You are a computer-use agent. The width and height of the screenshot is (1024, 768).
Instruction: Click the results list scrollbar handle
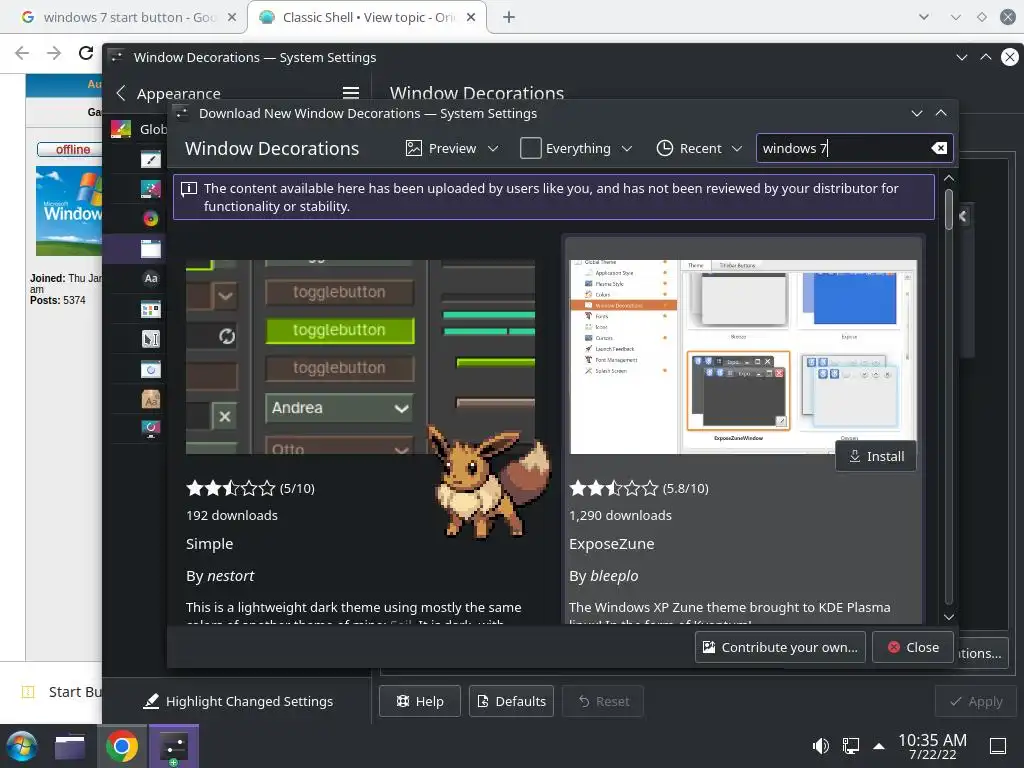(x=949, y=209)
